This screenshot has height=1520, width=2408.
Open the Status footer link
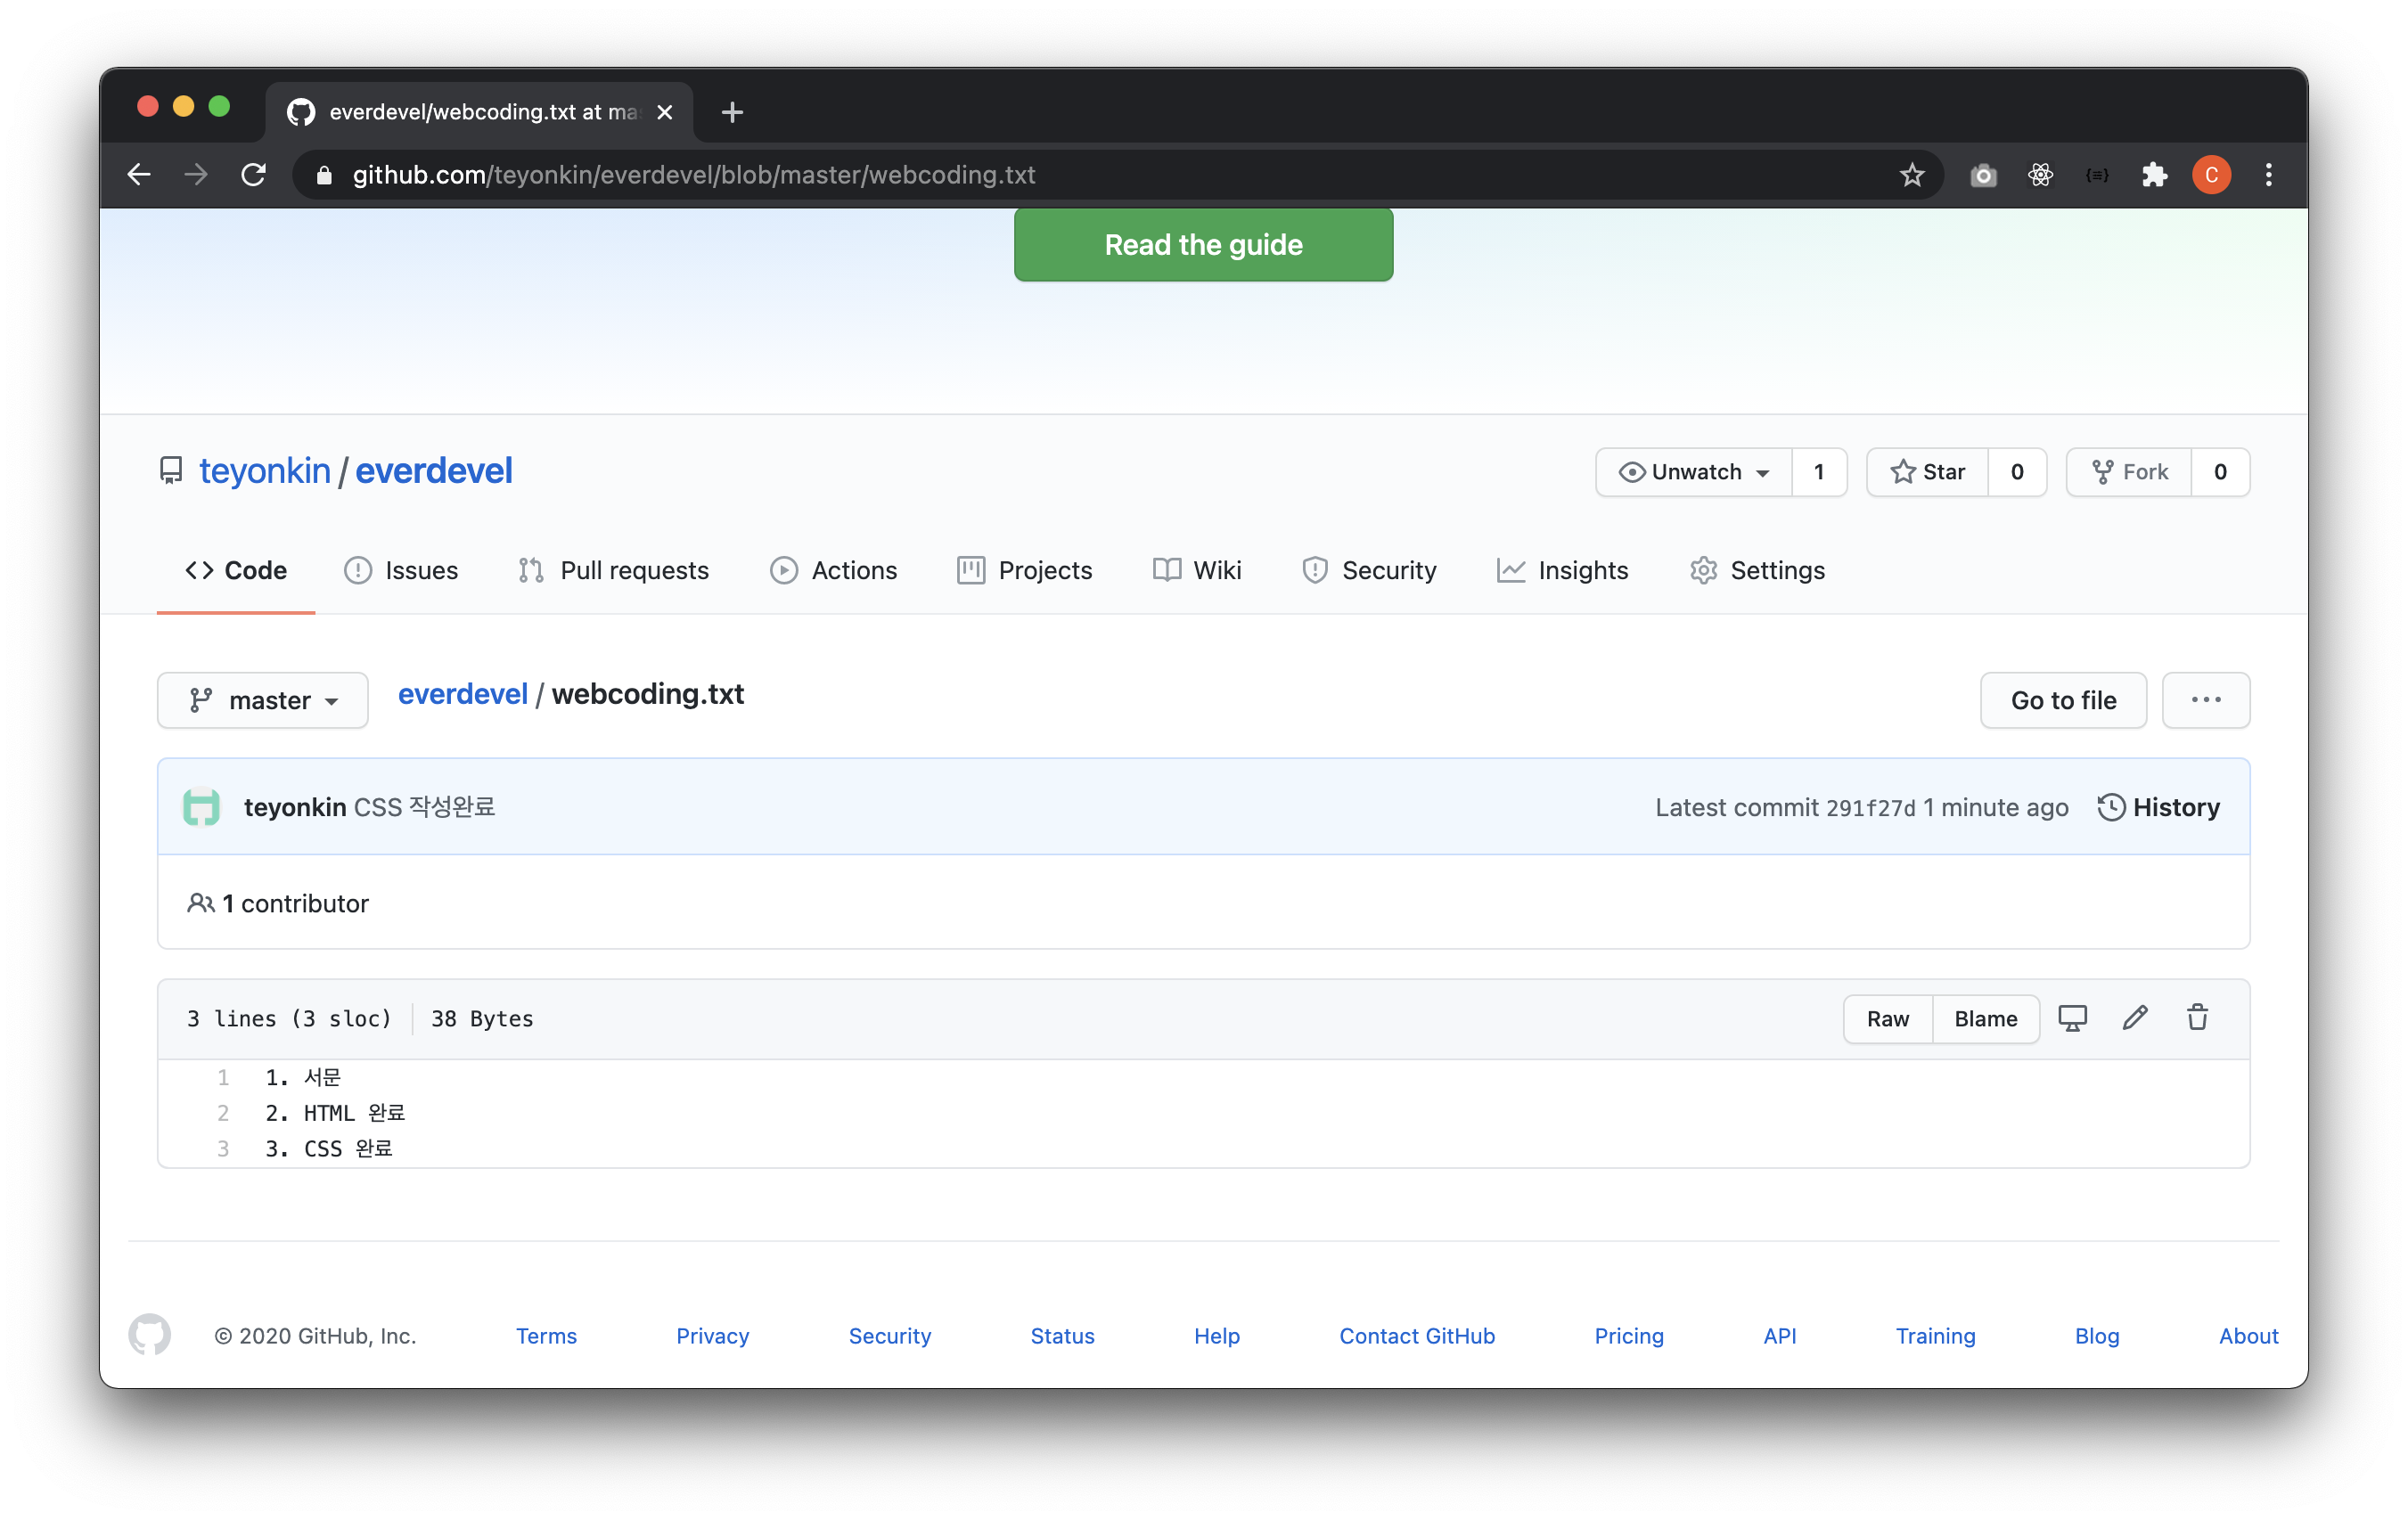(x=1062, y=1336)
